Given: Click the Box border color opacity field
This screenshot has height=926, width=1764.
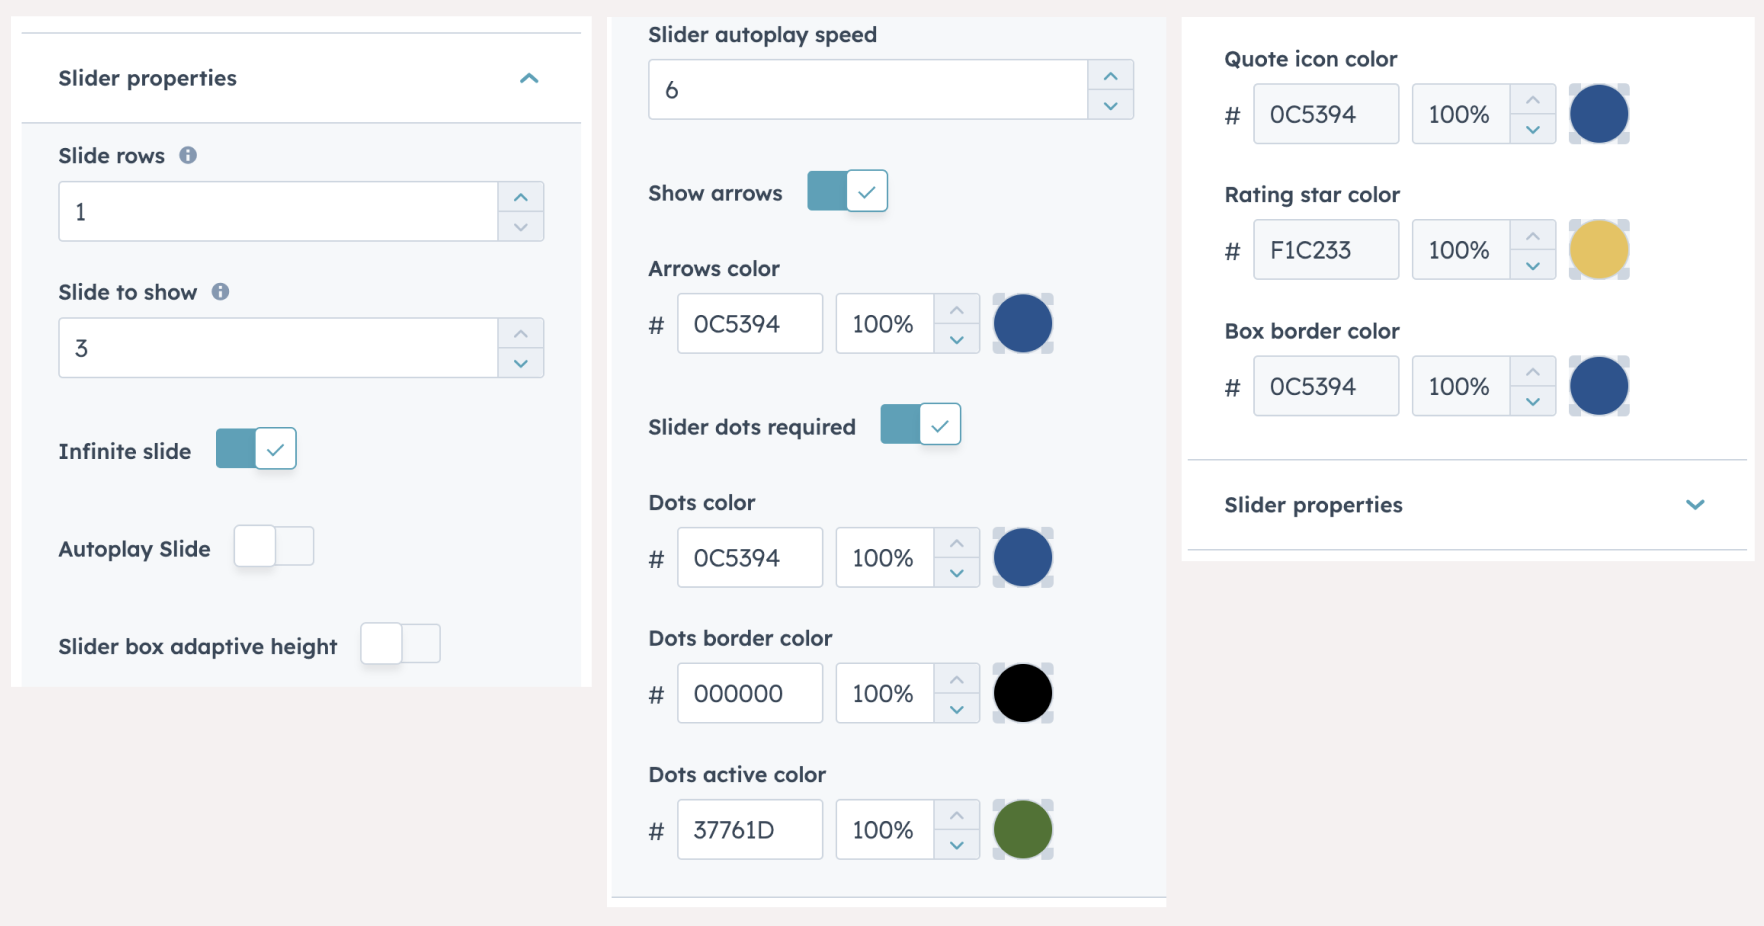Looking at the screenshot, I should (x=1461, y=386).
